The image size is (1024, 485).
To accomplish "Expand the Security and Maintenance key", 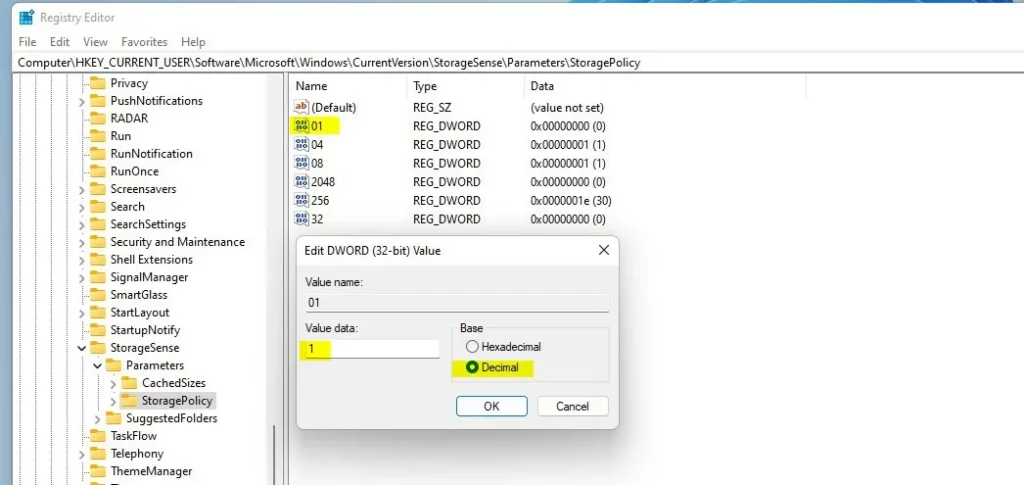I will pyautogui.click(x=82, y=242).
